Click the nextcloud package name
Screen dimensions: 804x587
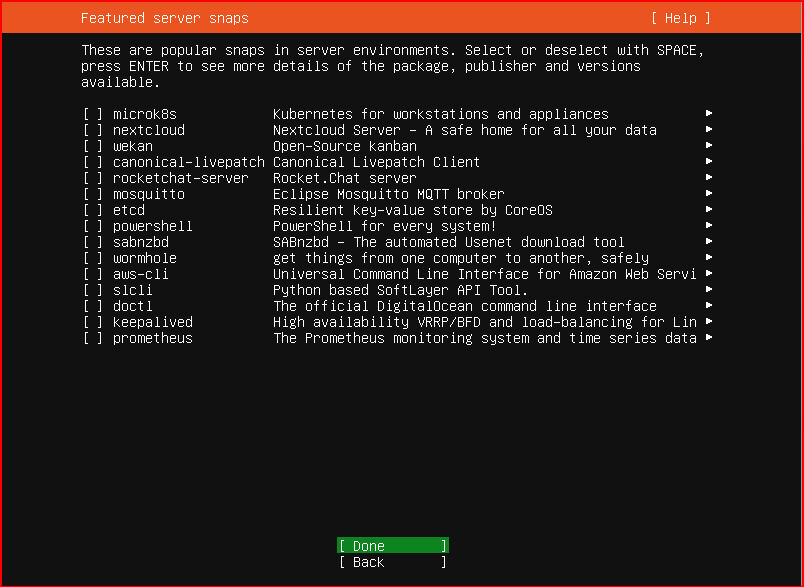[x=149, y=130]
